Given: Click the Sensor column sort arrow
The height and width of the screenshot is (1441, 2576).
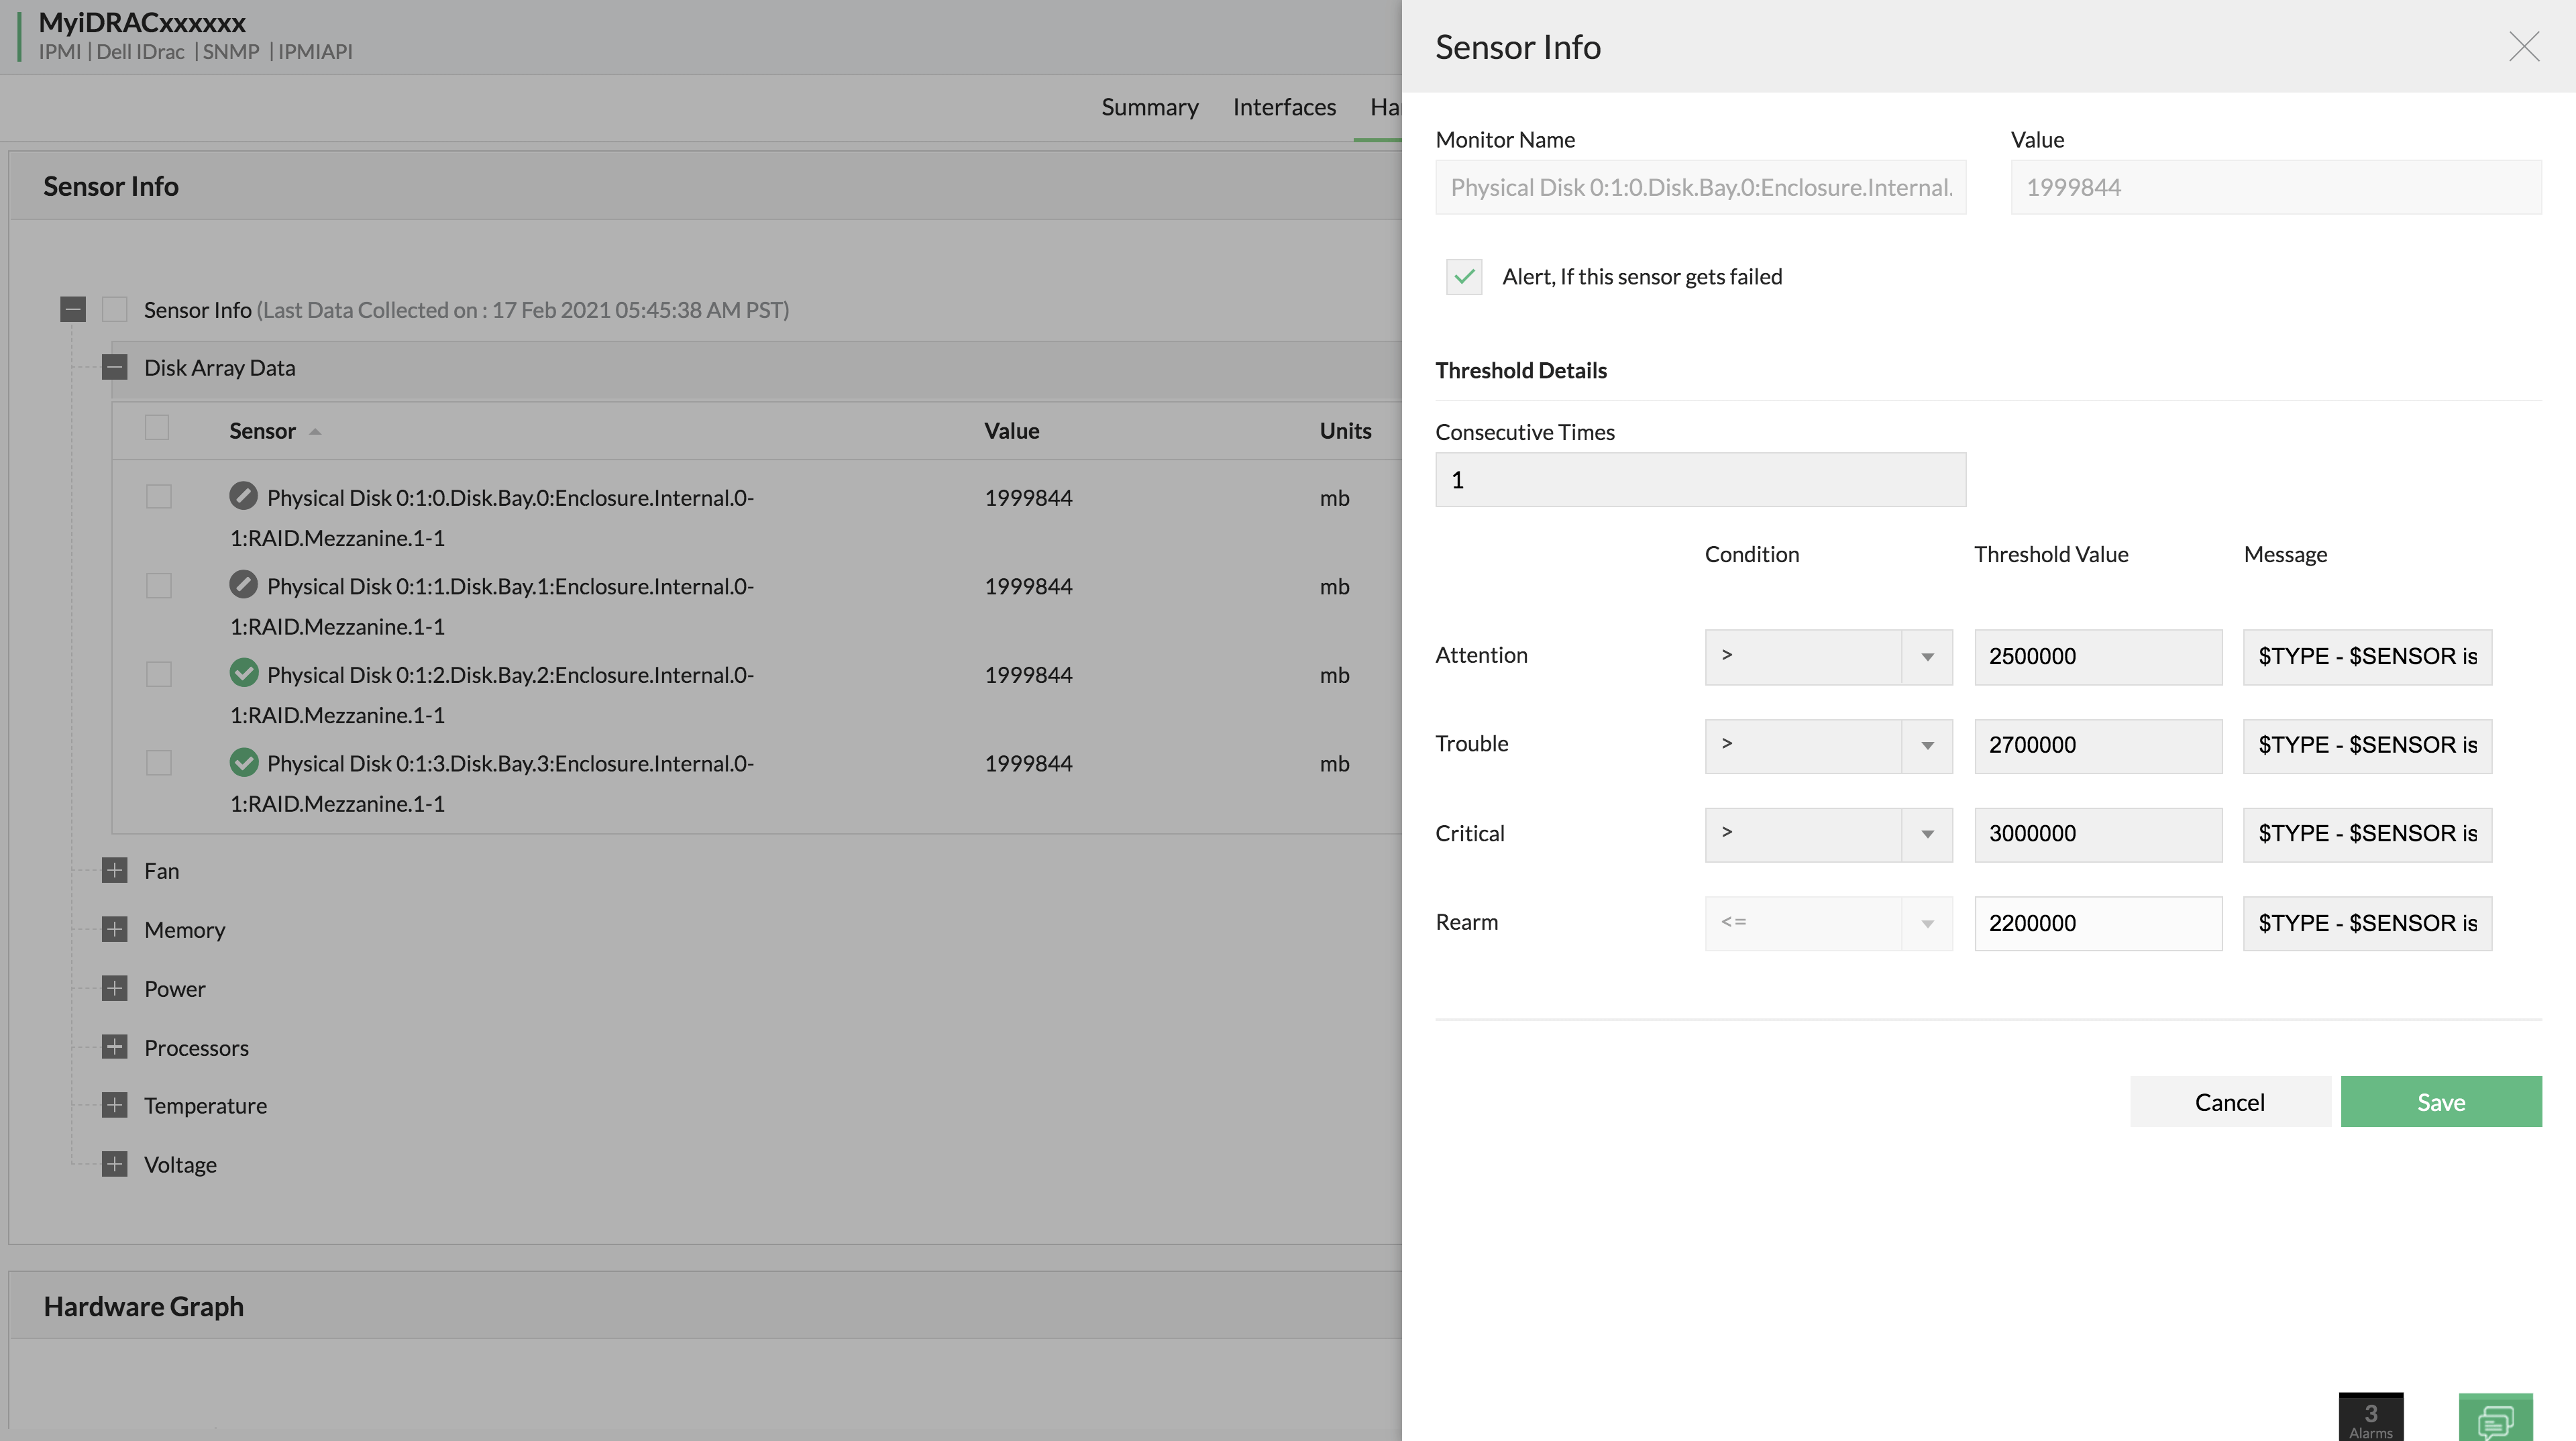Looking at the screenshot, I should 315,432.
